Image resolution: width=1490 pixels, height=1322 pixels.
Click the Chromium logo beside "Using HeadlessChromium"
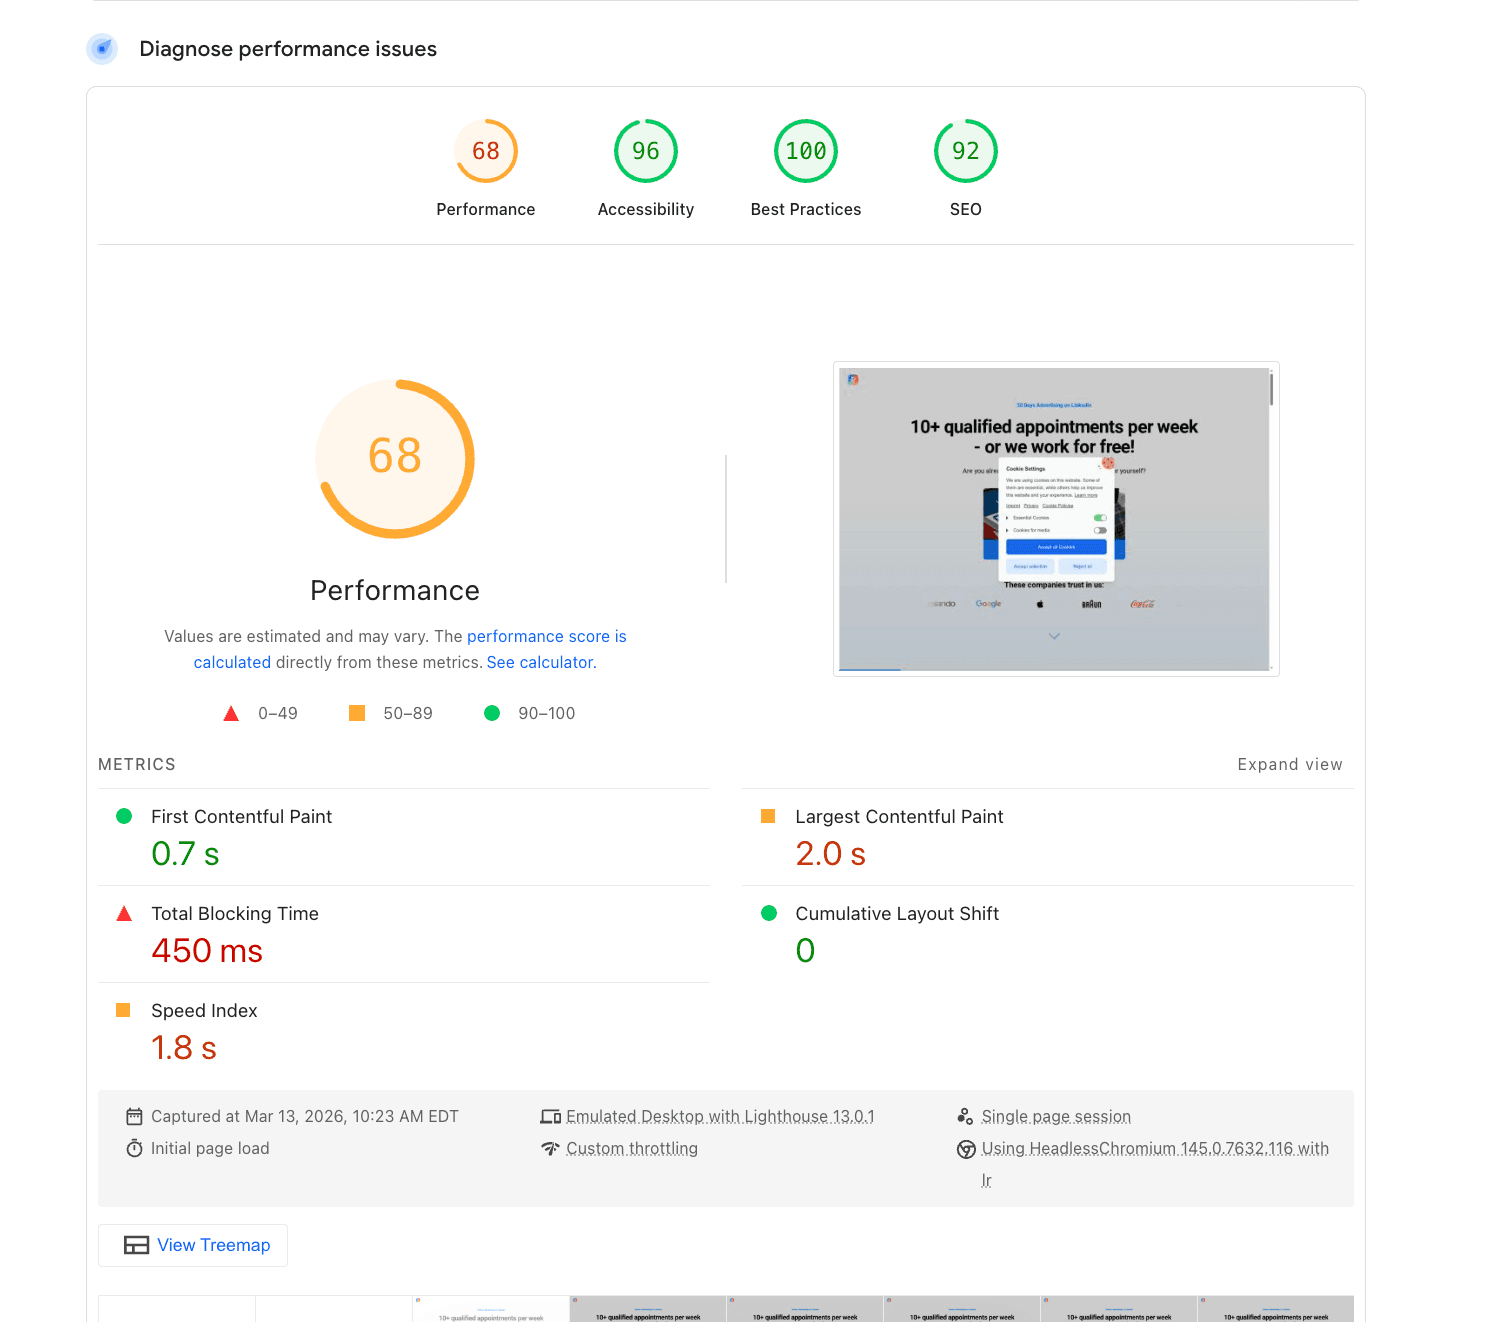click(x=966, y=1149)
